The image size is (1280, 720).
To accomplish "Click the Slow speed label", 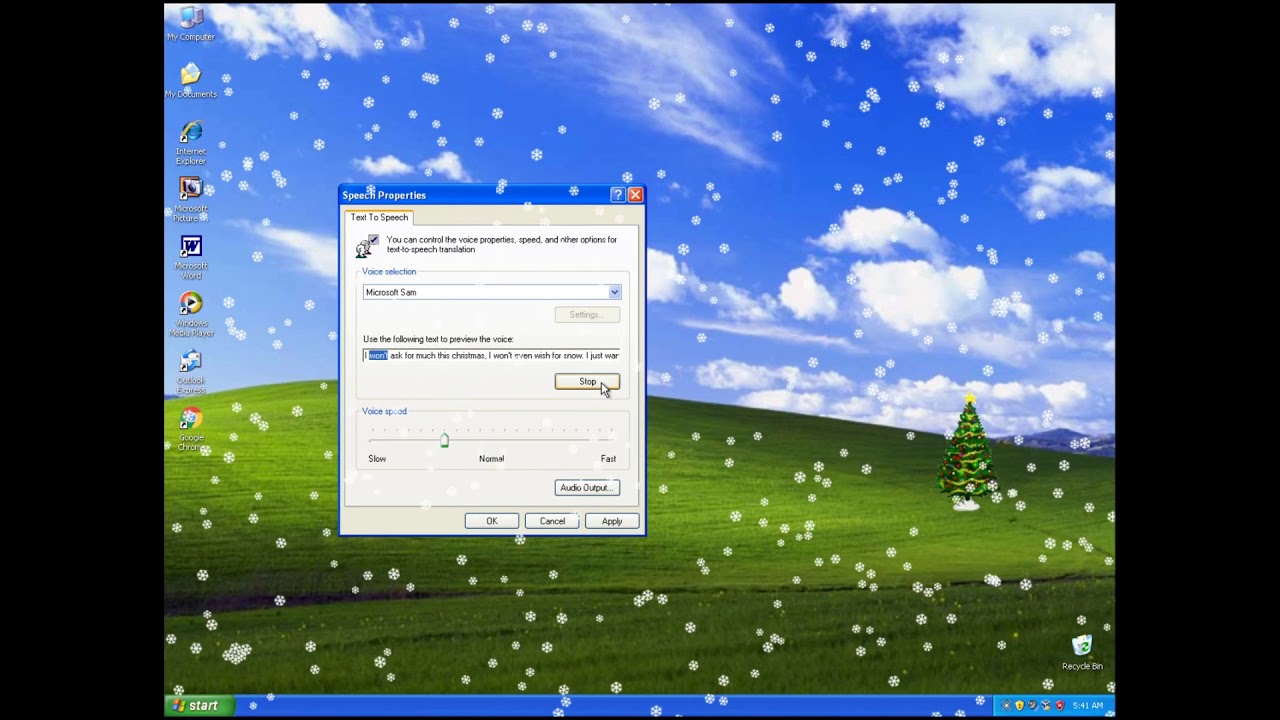I will tap(377, 459).
